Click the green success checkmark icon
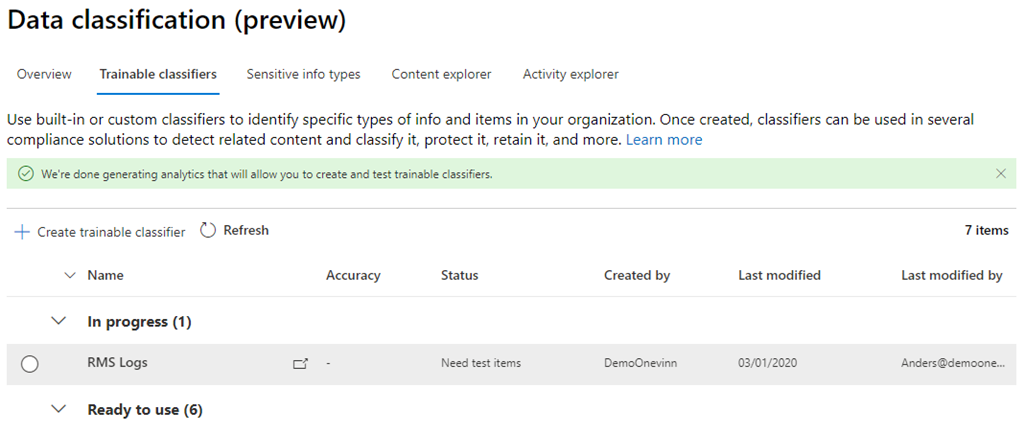This screenshot has height=433, width=1024. (26, 174)
